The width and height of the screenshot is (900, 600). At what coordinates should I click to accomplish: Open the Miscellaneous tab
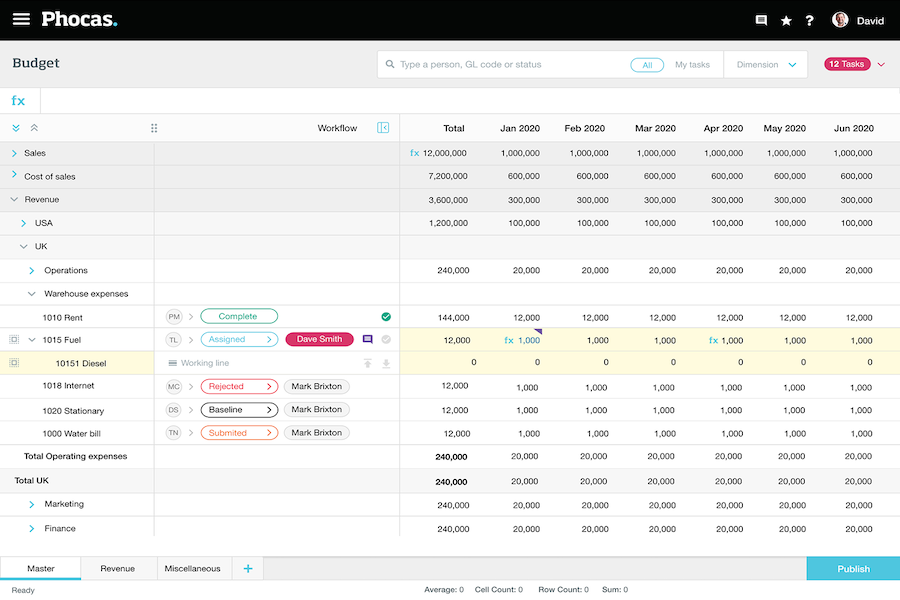[194, 569]
